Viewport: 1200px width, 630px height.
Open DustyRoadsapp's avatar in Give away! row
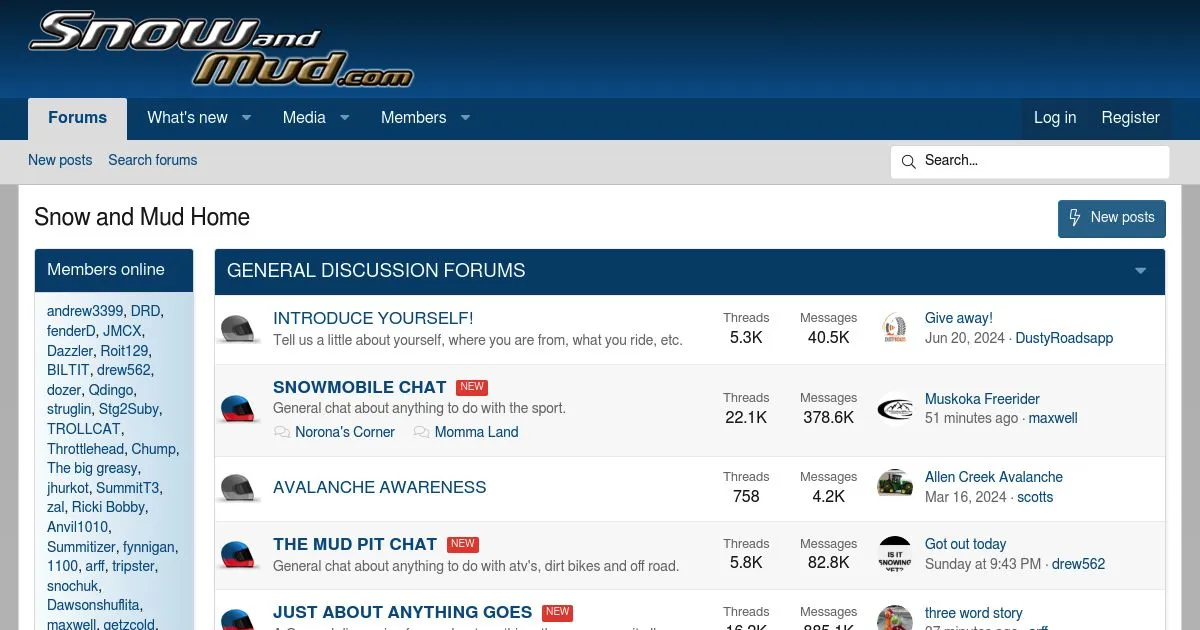click(895, 328)
